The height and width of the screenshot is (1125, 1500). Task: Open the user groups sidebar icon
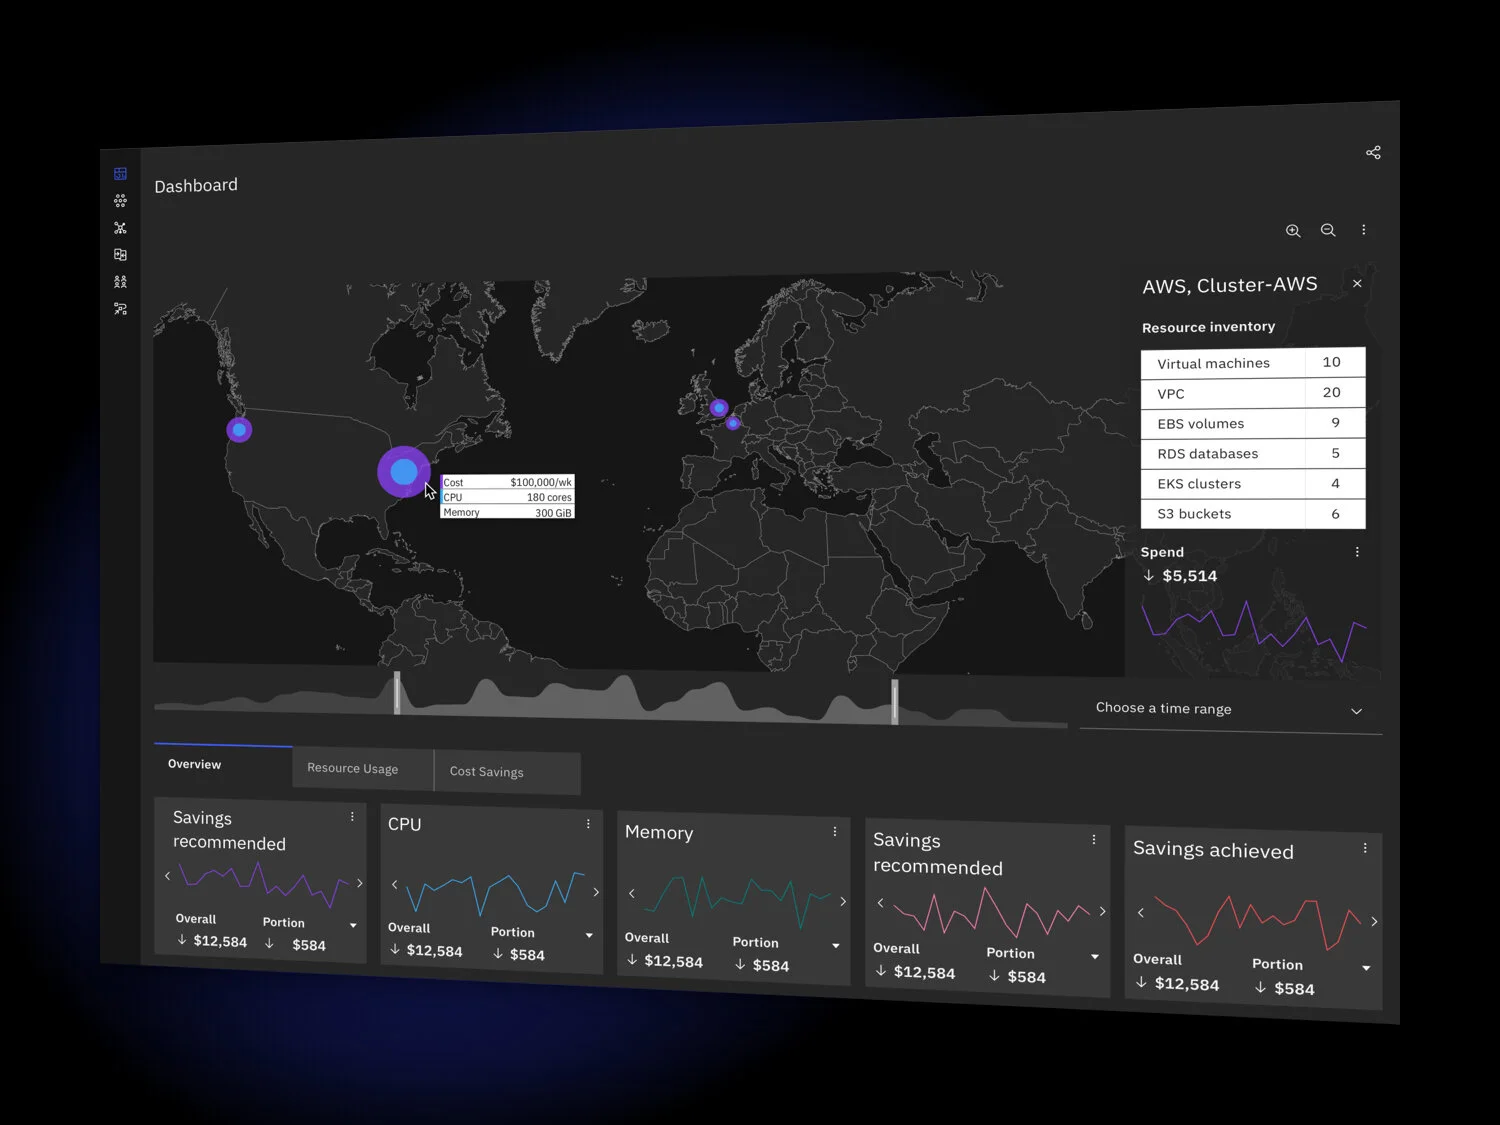pyautogui.click(x=120, y=281)
